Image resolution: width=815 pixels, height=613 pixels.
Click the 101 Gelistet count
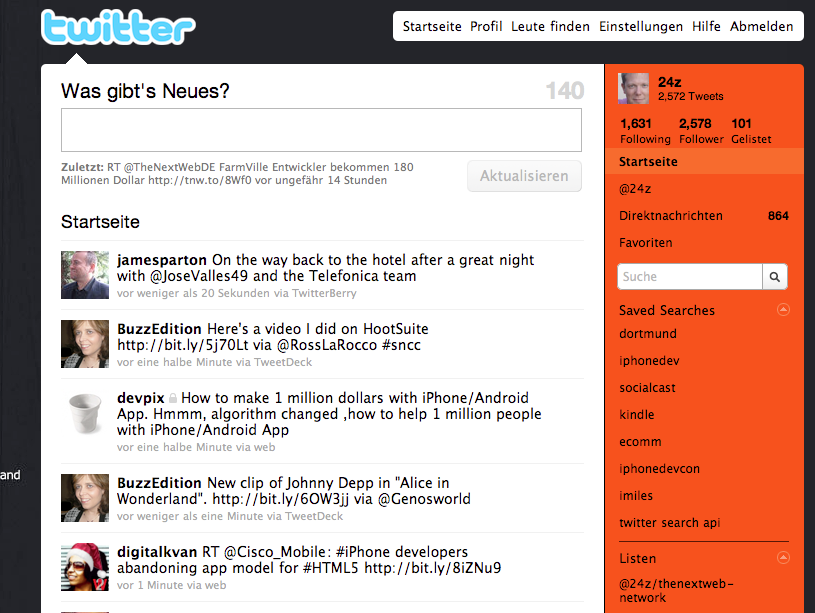coord(751,131)
